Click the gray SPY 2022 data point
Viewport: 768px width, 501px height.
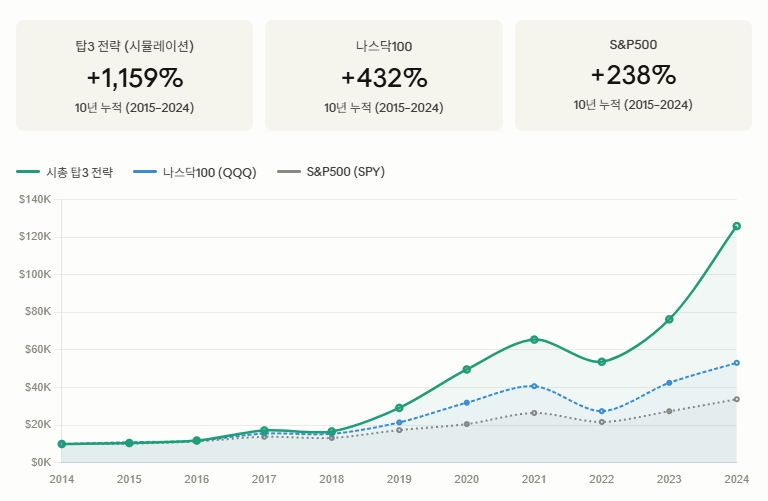pos(602,422)
